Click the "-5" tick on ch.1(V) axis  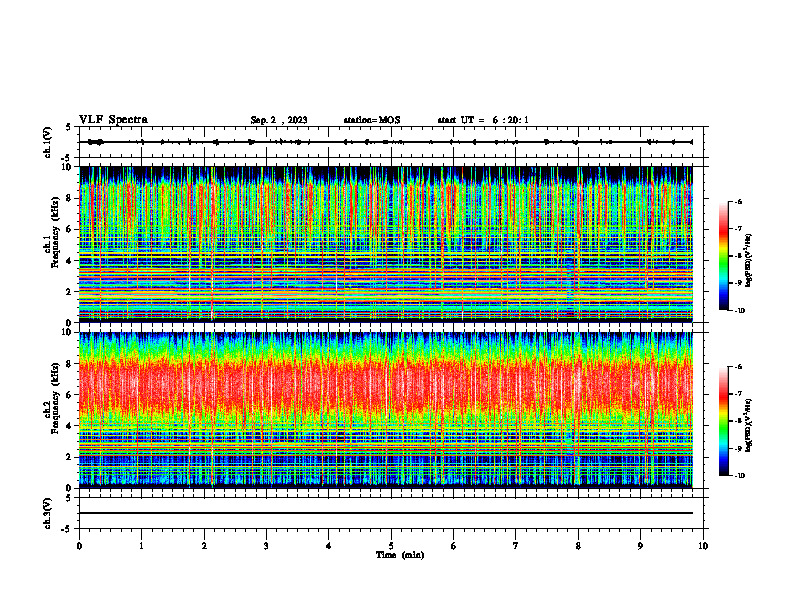(67, 158)
